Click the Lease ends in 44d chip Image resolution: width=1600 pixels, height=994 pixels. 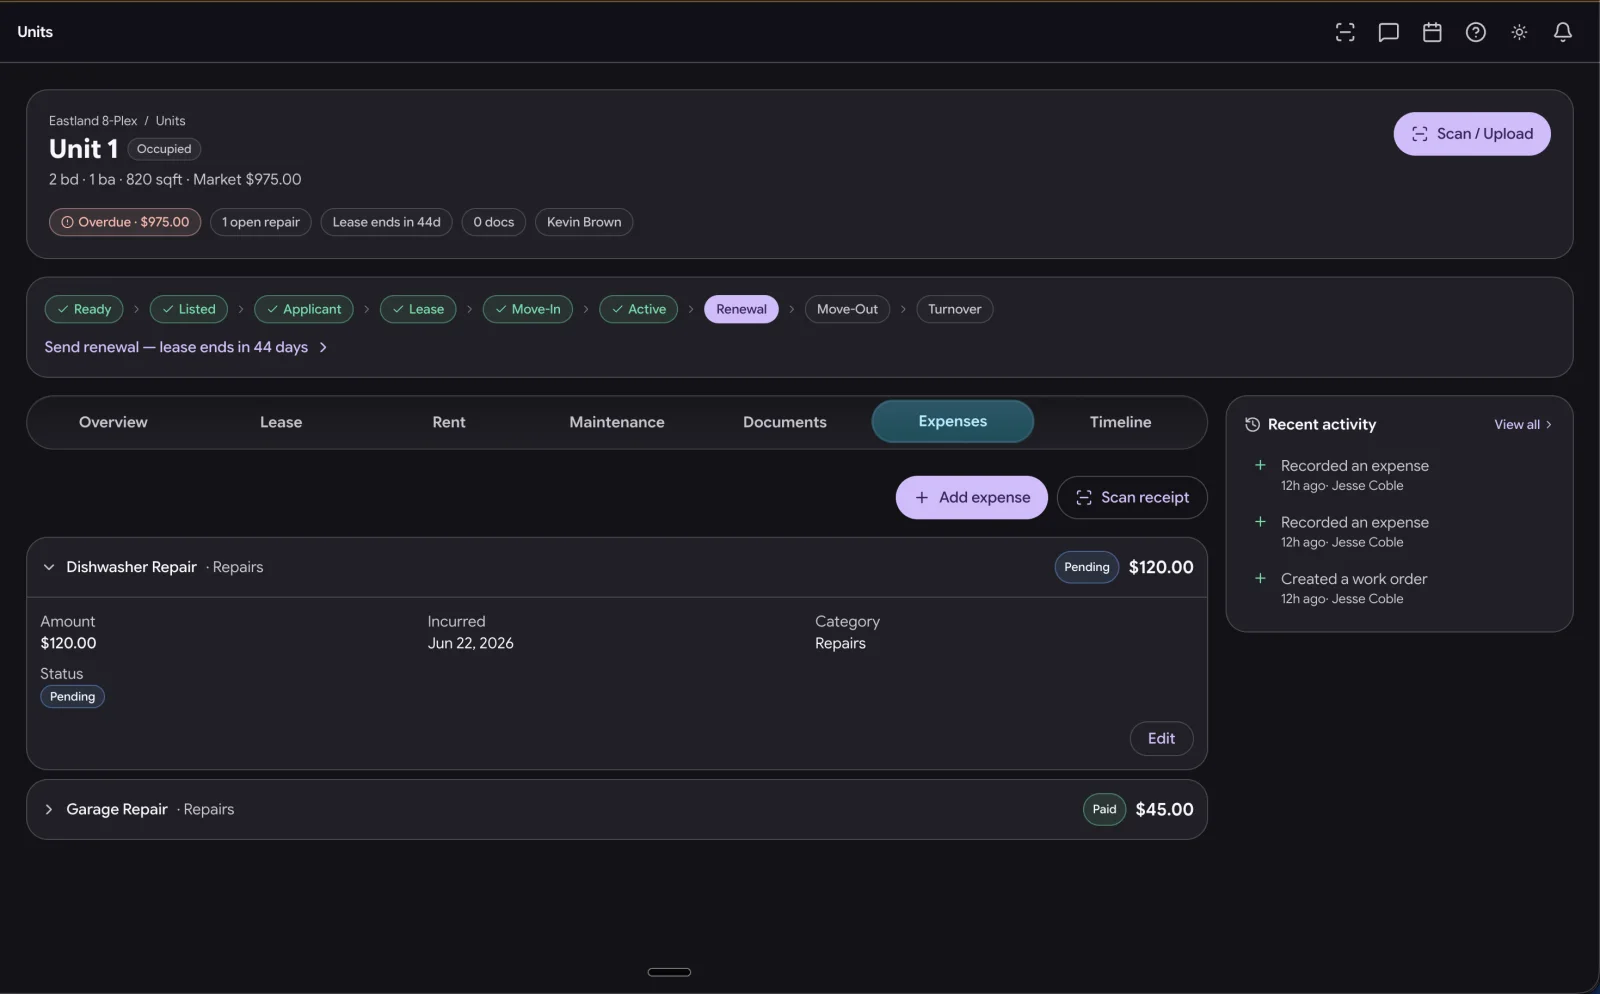click(386, 222)
